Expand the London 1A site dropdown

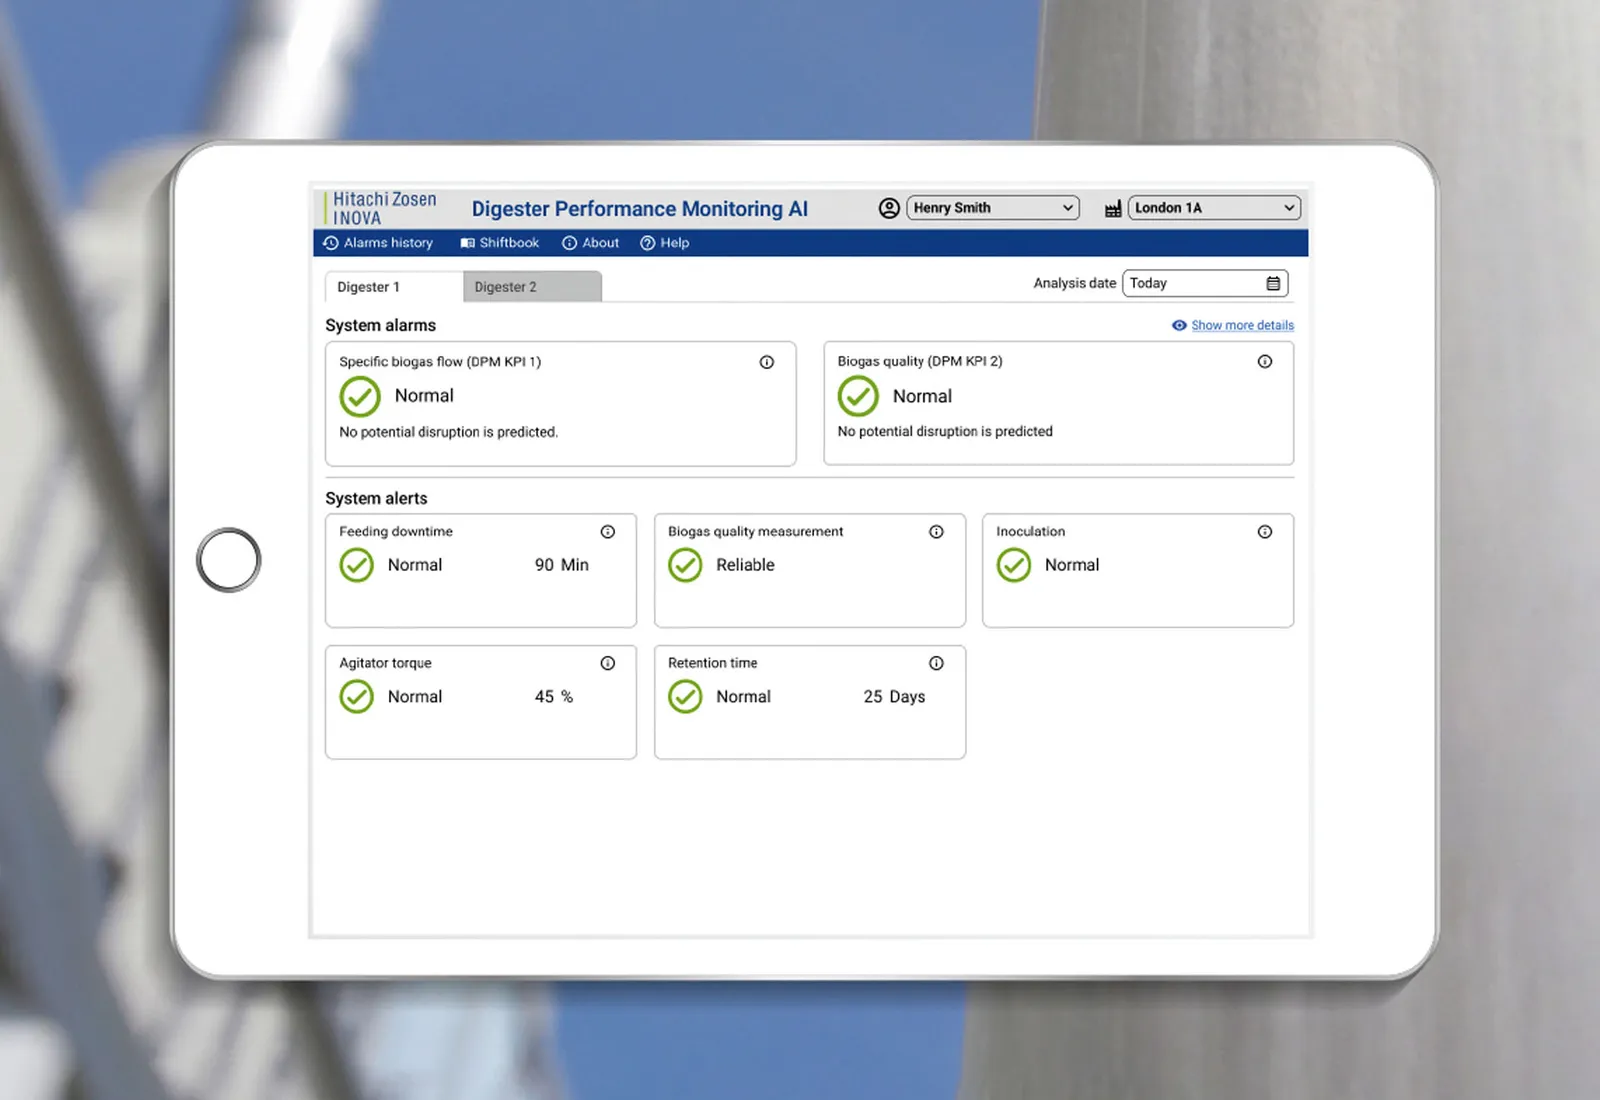pyautogui.click(x=1214, y=208)
